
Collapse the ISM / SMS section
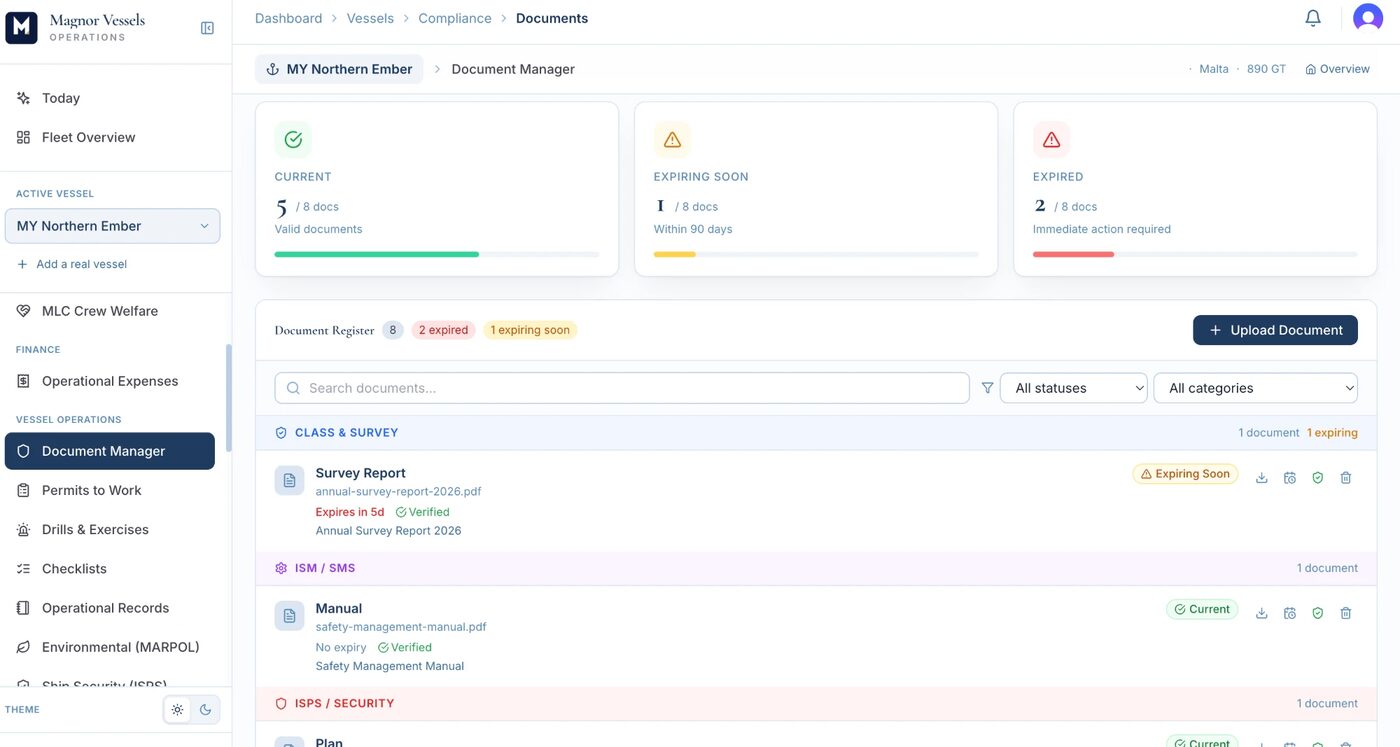[816, 568]
